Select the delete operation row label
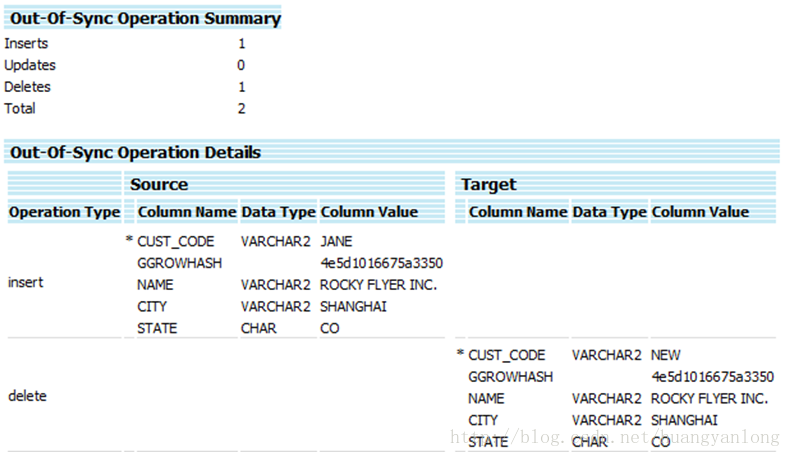 click(27, 396)
